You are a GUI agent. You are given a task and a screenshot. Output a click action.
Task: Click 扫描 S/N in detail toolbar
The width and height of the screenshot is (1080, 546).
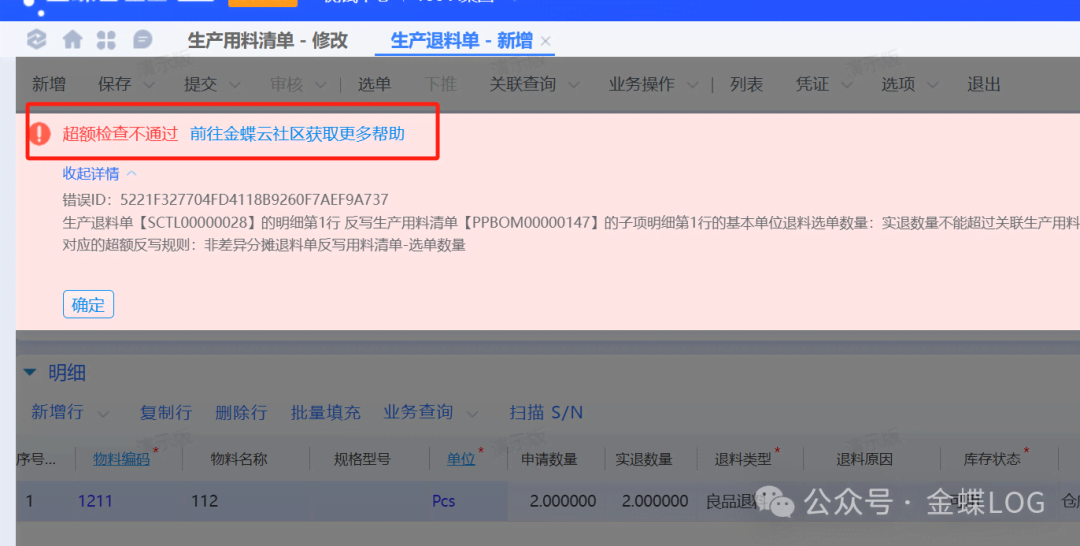pyautogui.click(x=545, y=412)
